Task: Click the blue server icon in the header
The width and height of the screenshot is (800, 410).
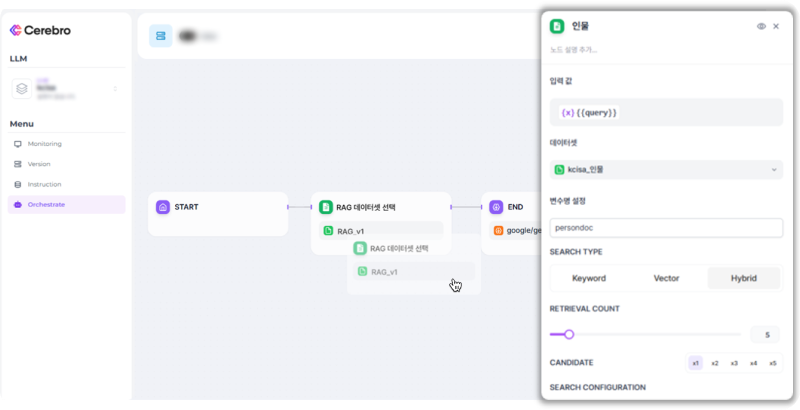Action: point(160,36)
